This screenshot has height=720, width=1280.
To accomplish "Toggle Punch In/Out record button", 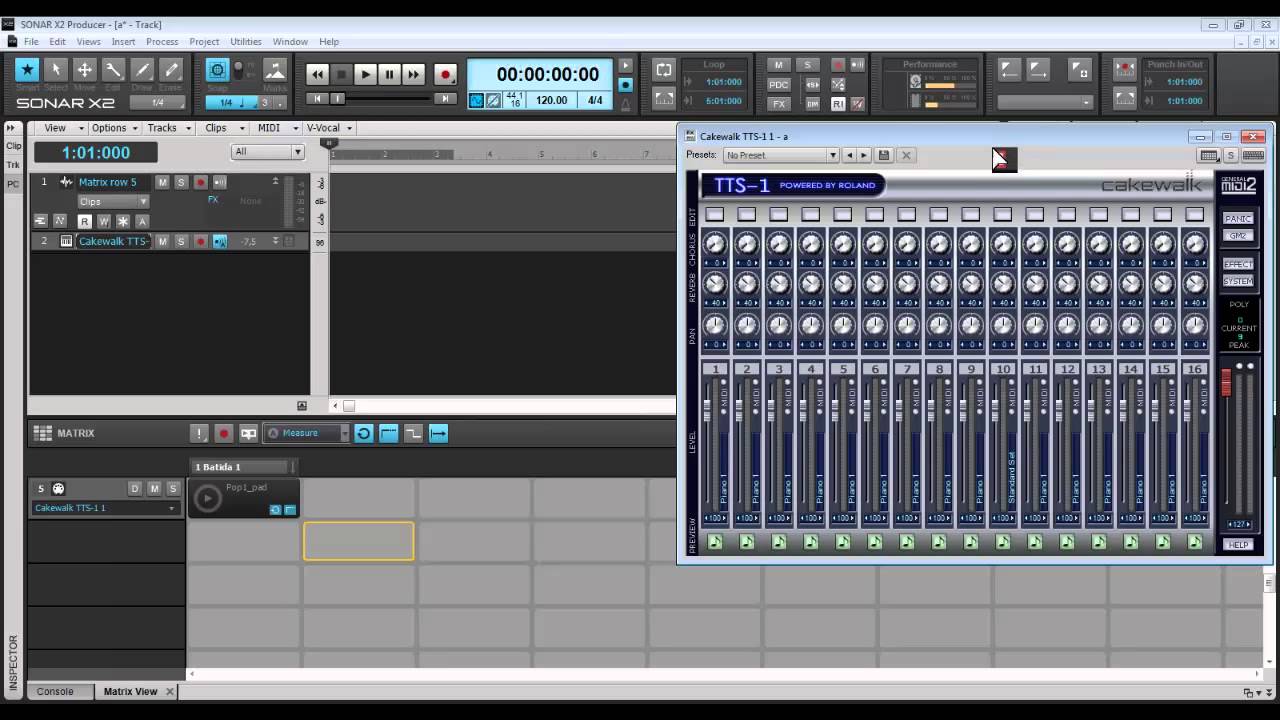I will coord(1125,70).
